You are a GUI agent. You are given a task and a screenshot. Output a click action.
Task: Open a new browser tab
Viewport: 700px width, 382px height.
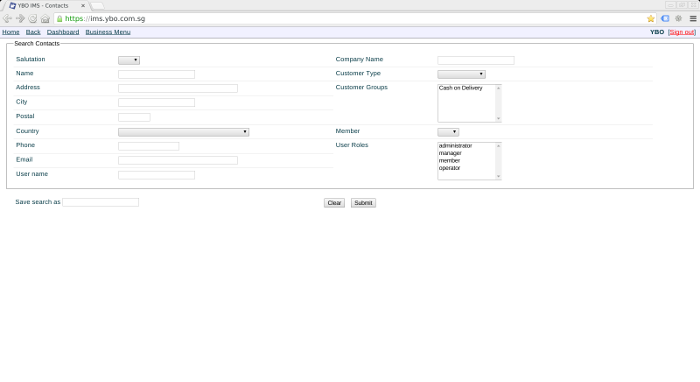point(97,6)
